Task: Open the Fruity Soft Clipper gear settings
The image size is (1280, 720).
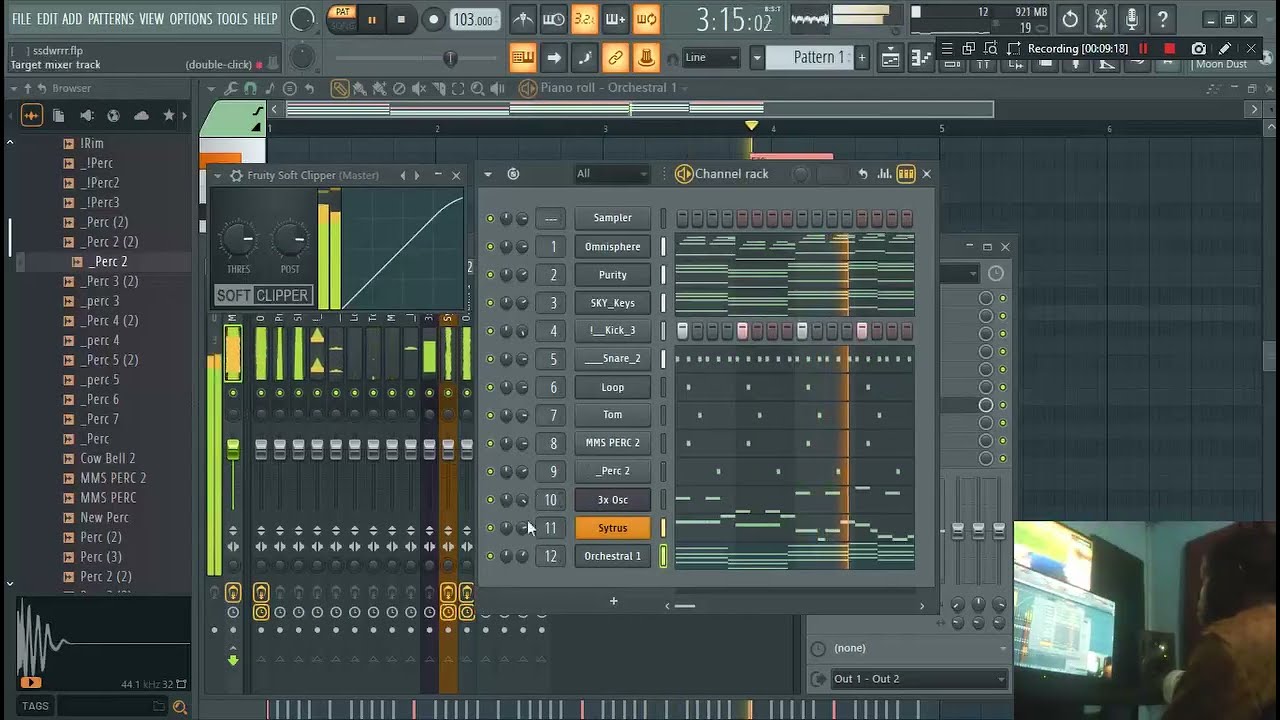Action: point(236,175)
